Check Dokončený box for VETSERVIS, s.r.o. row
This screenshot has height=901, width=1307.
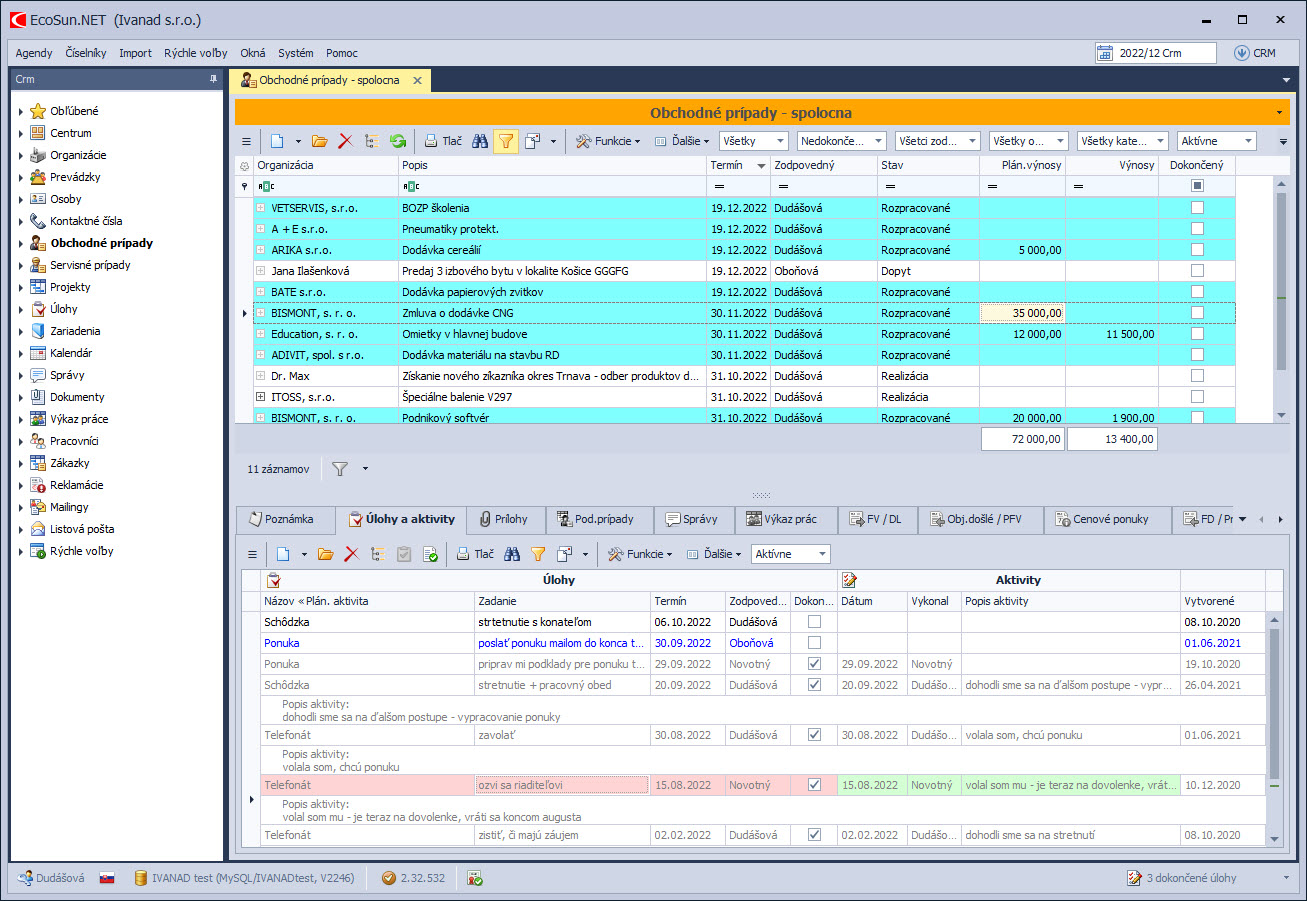(x=1197, y=208)
